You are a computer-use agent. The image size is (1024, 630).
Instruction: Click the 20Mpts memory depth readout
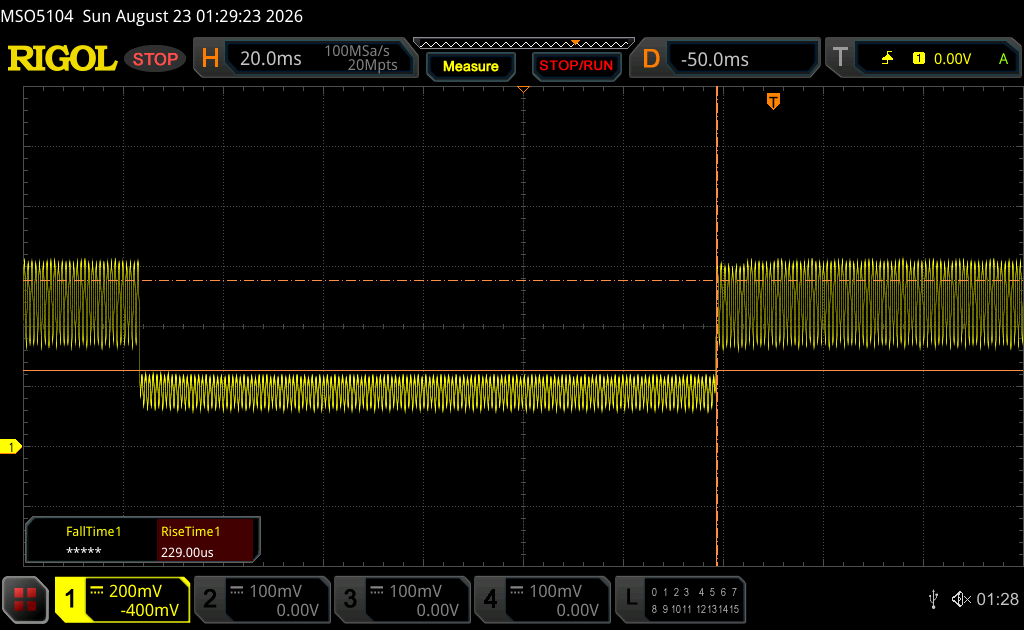point(372,65)
